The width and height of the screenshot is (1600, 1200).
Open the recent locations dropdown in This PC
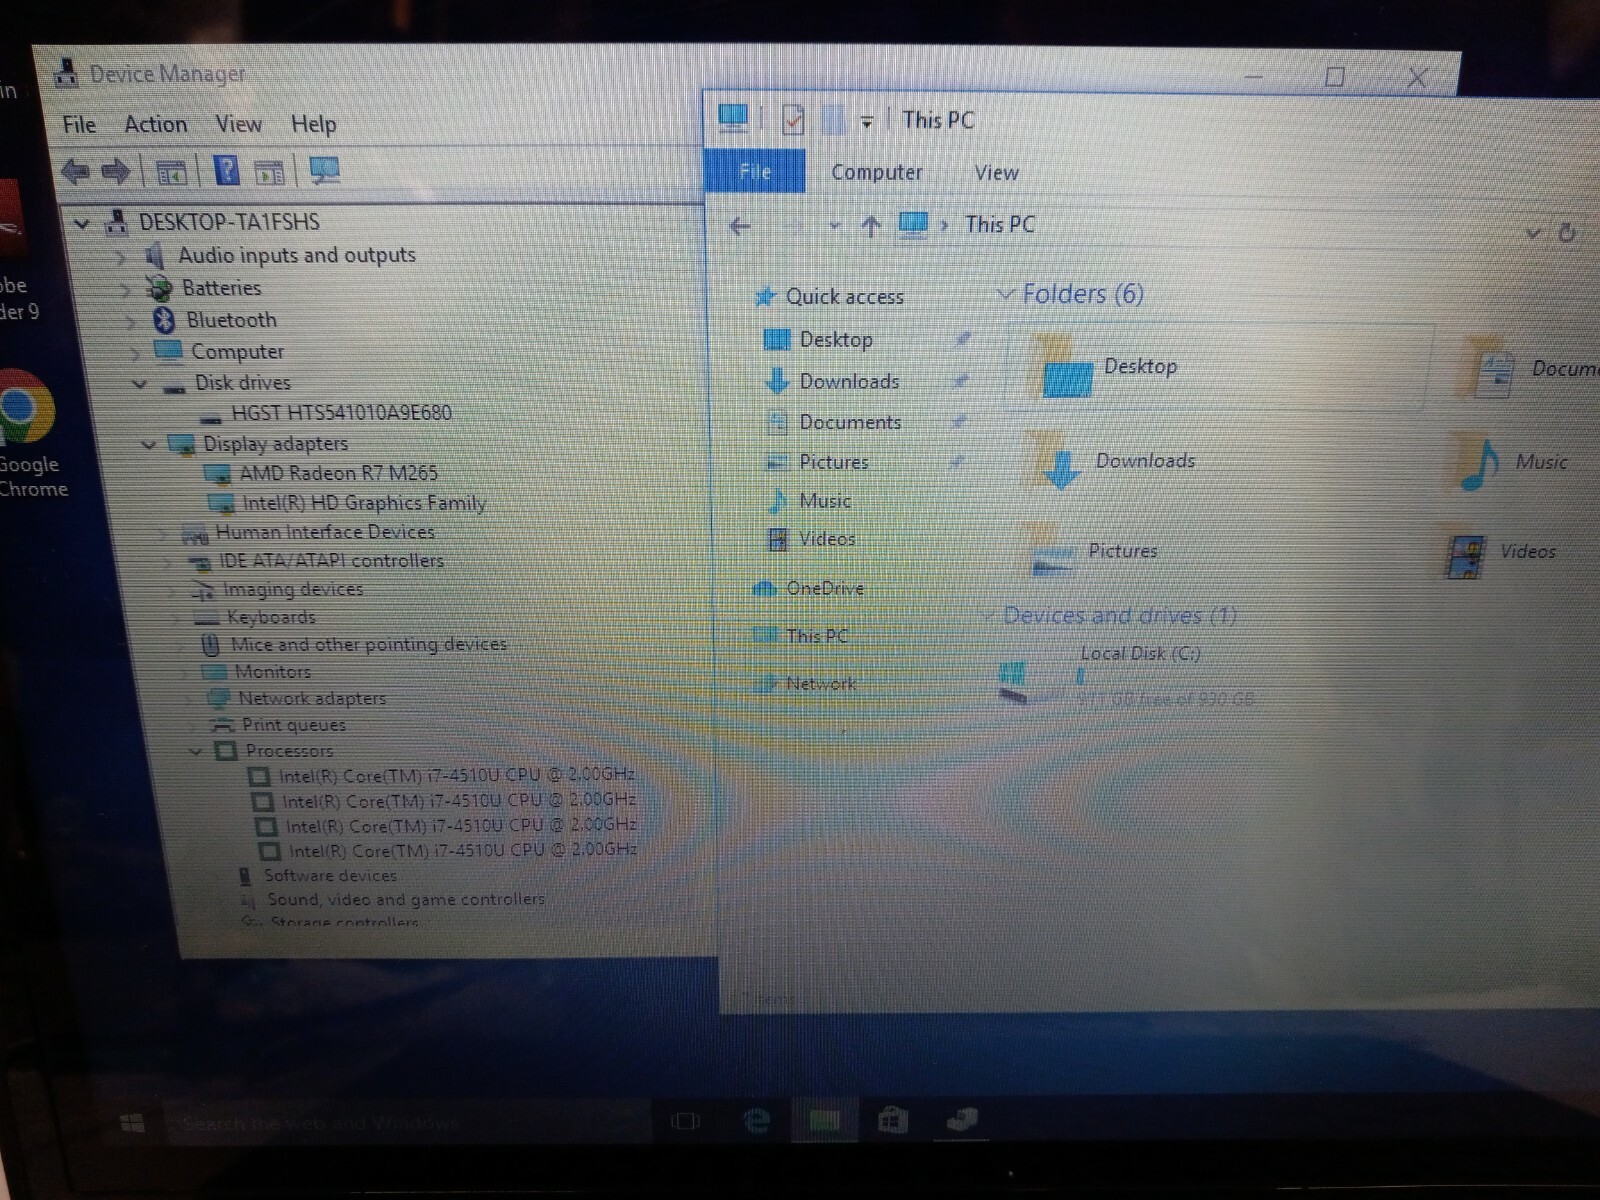[x=834, y=227]
